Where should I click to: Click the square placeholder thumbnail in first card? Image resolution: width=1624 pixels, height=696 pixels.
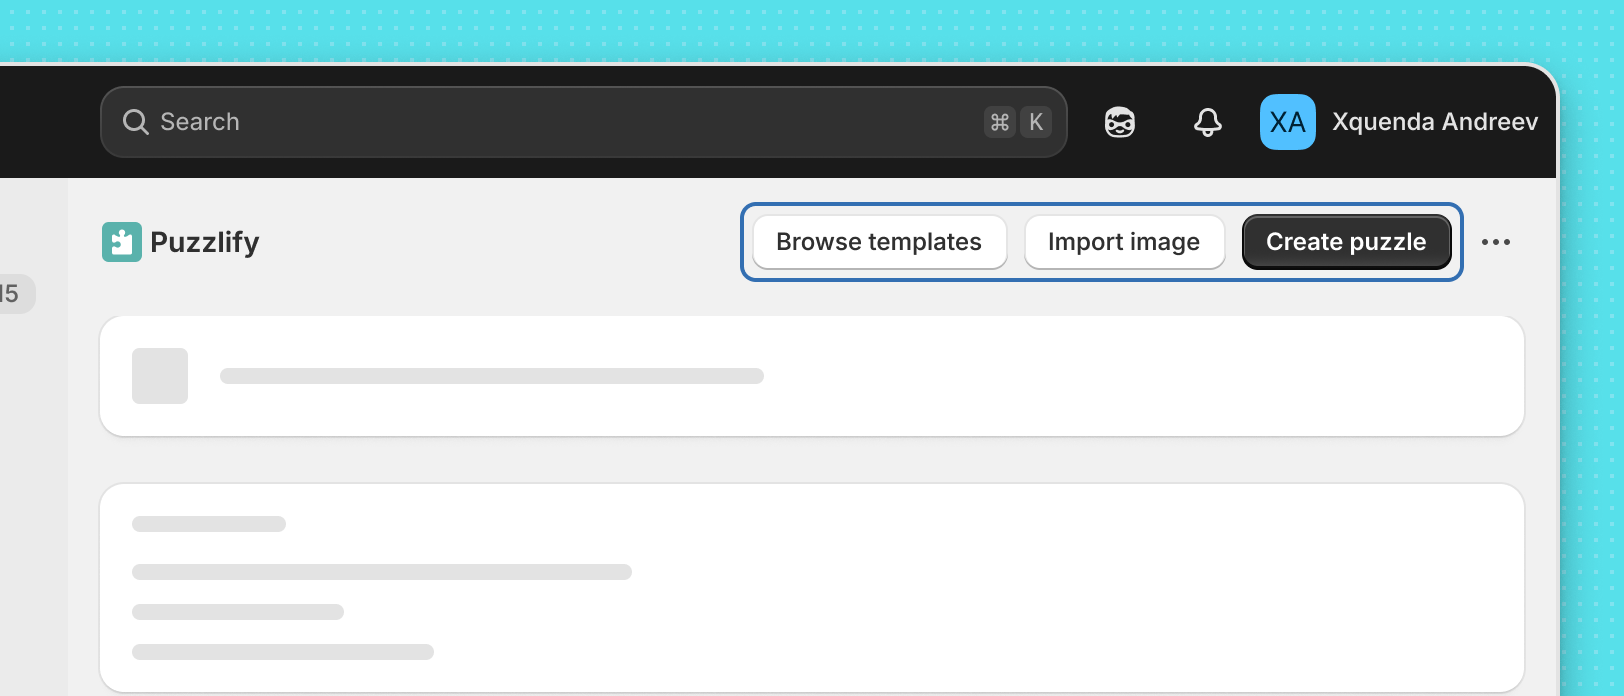tap(160, 376)
